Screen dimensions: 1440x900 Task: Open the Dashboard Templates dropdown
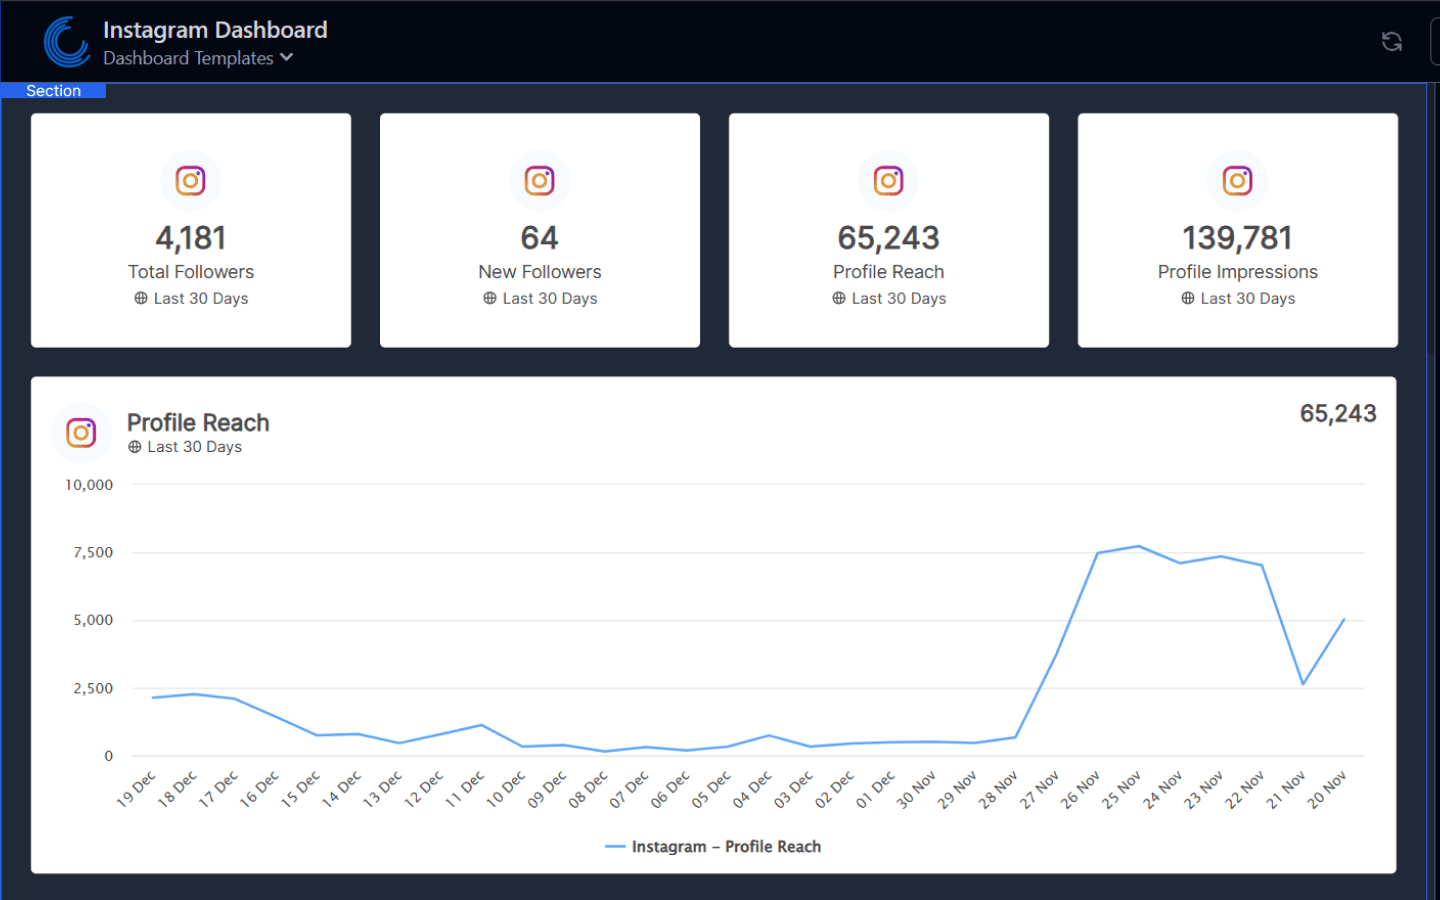[189, 58]
